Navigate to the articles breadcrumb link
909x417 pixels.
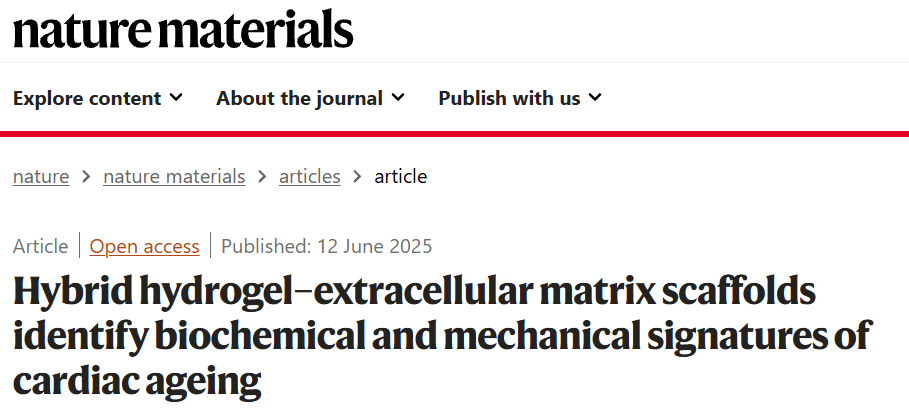(x=309, y=177)
